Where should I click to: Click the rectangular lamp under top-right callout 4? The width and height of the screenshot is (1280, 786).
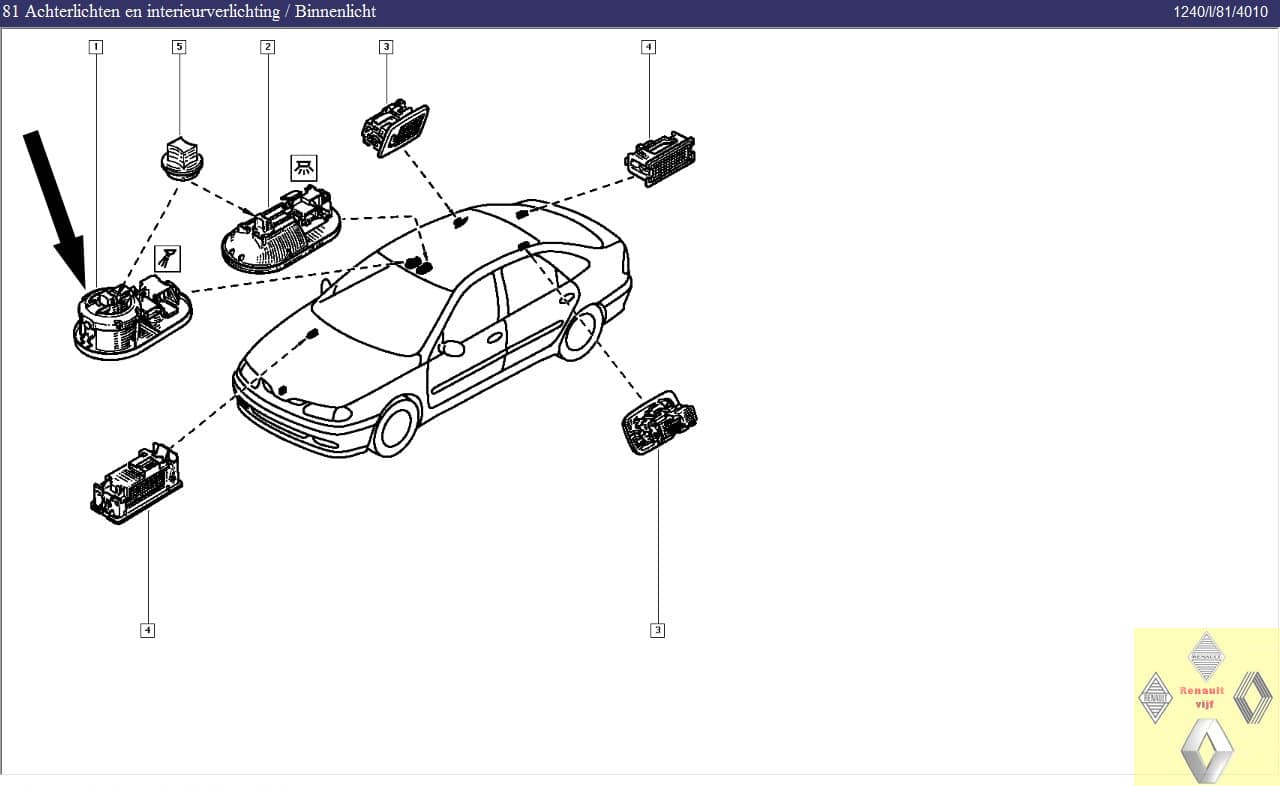coord(660,158)
